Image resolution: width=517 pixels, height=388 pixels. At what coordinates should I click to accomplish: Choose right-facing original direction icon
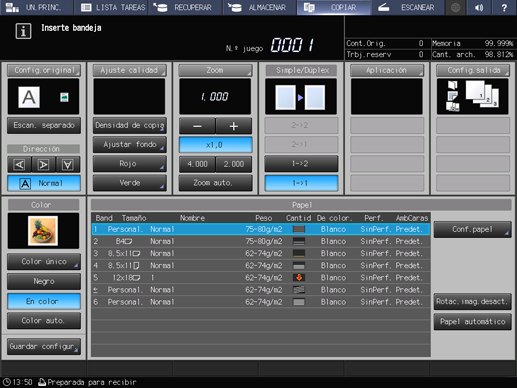[x=43, y=164]
